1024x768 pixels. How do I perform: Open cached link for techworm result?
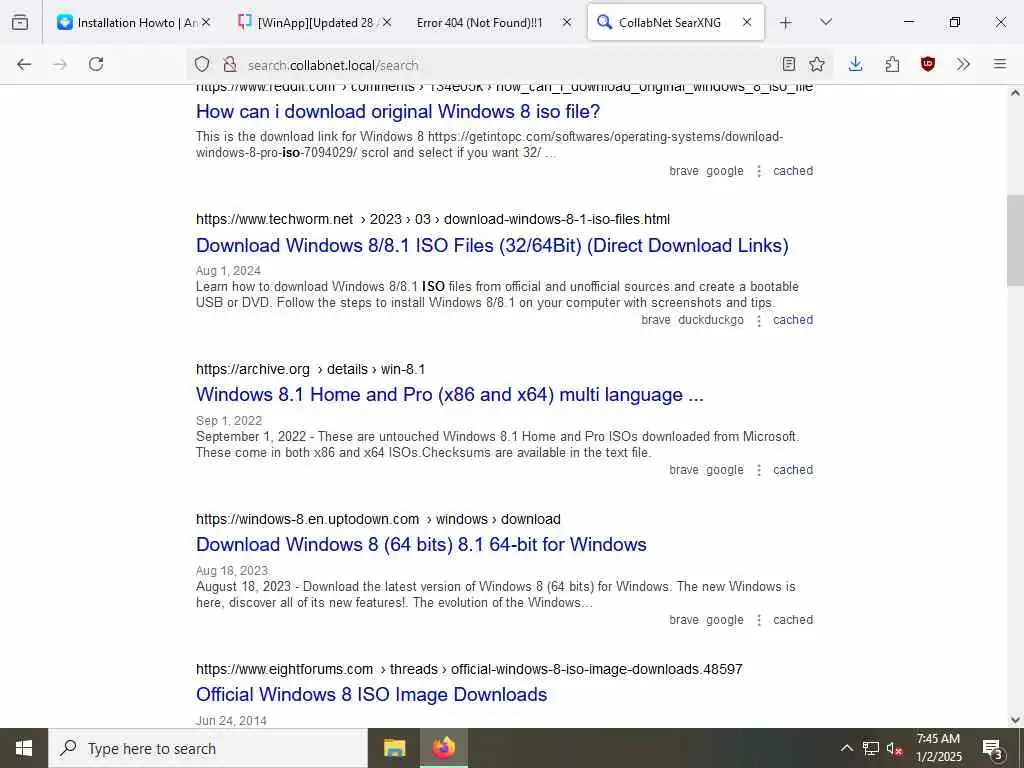coord(793,320)
